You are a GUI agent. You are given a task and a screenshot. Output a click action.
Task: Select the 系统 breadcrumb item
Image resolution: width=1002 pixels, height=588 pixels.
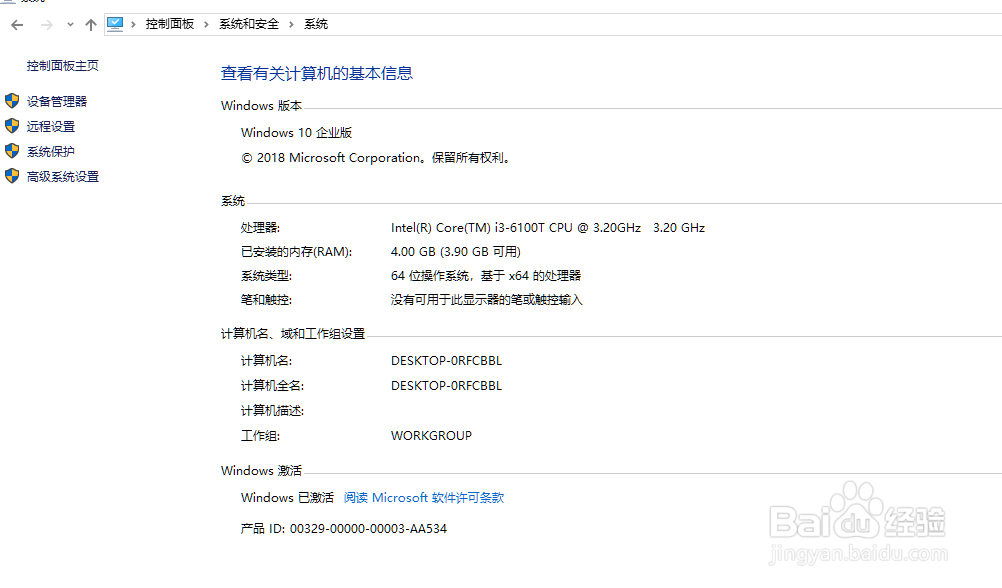(316, 24)
